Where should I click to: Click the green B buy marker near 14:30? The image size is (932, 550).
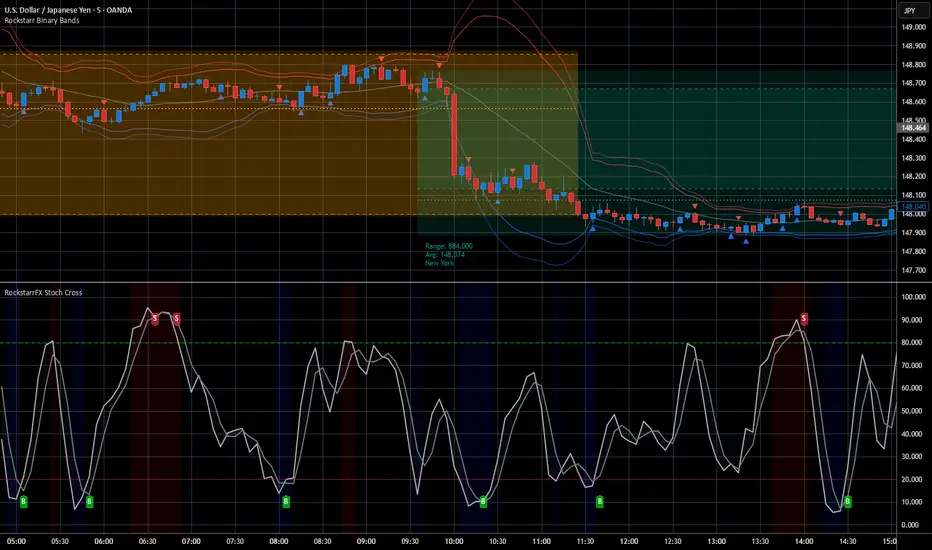pos(848,500)
